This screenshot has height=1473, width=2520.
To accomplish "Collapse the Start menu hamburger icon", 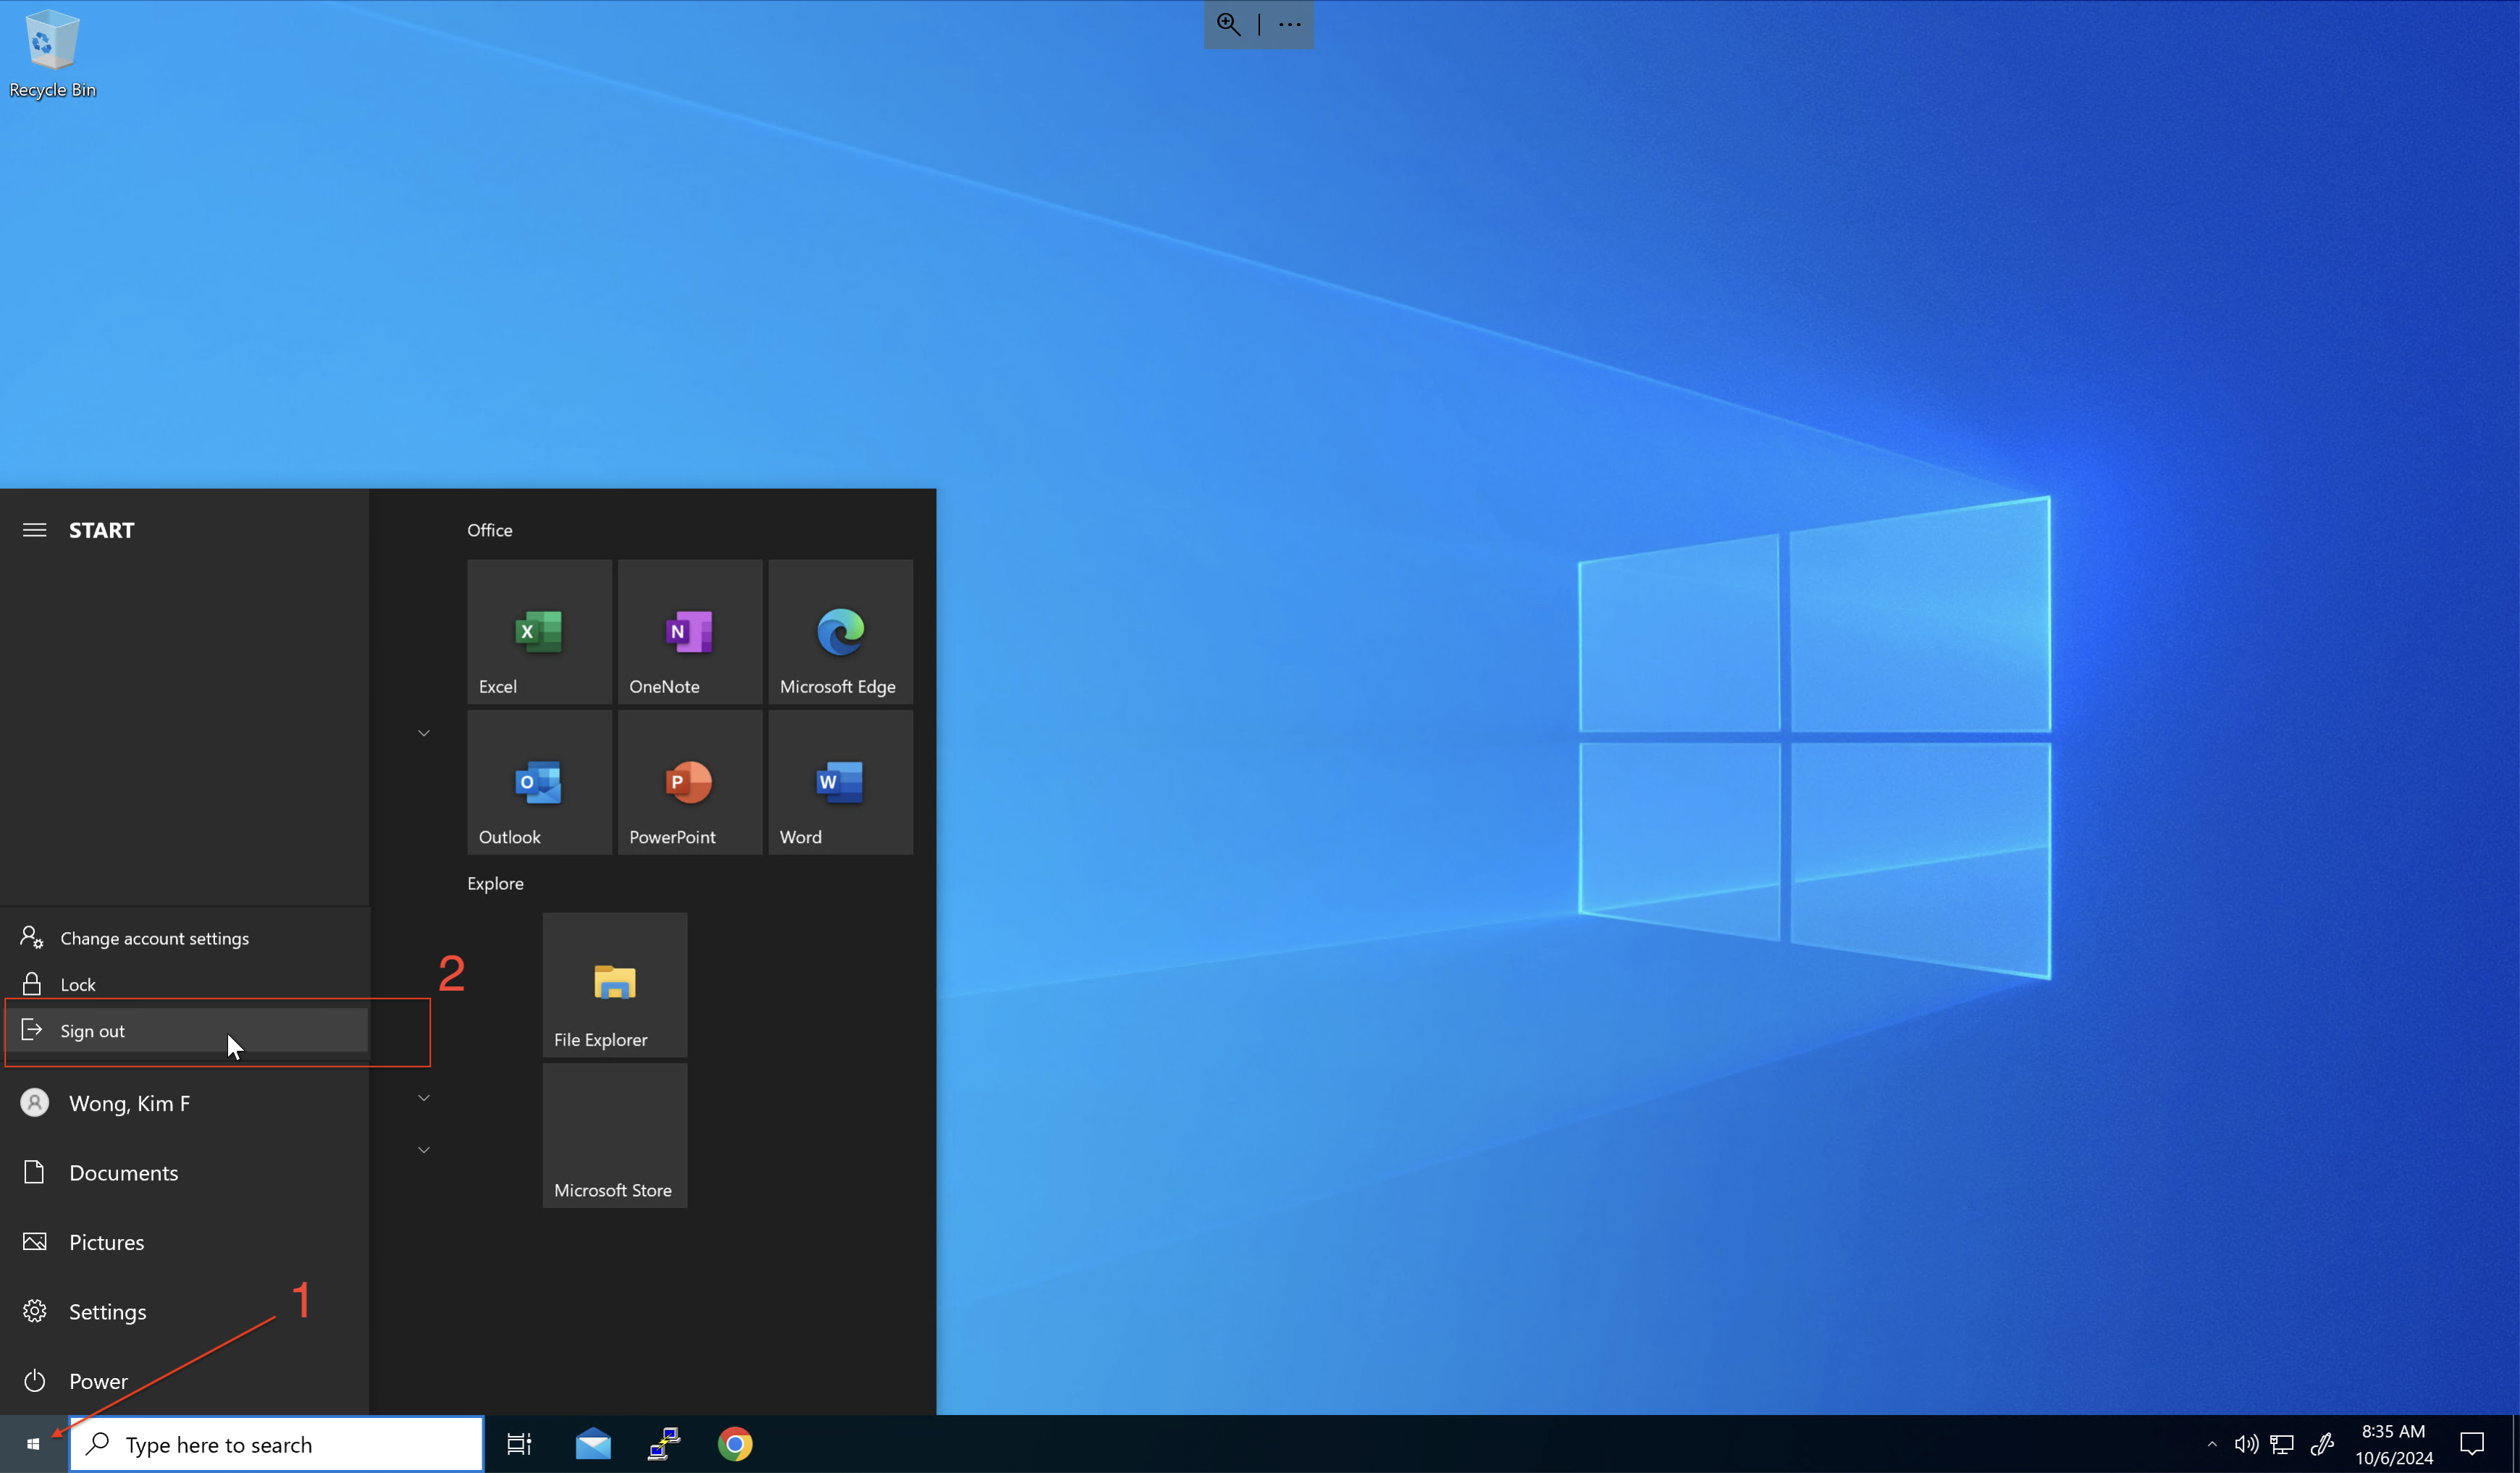I will tap(35, 530).
